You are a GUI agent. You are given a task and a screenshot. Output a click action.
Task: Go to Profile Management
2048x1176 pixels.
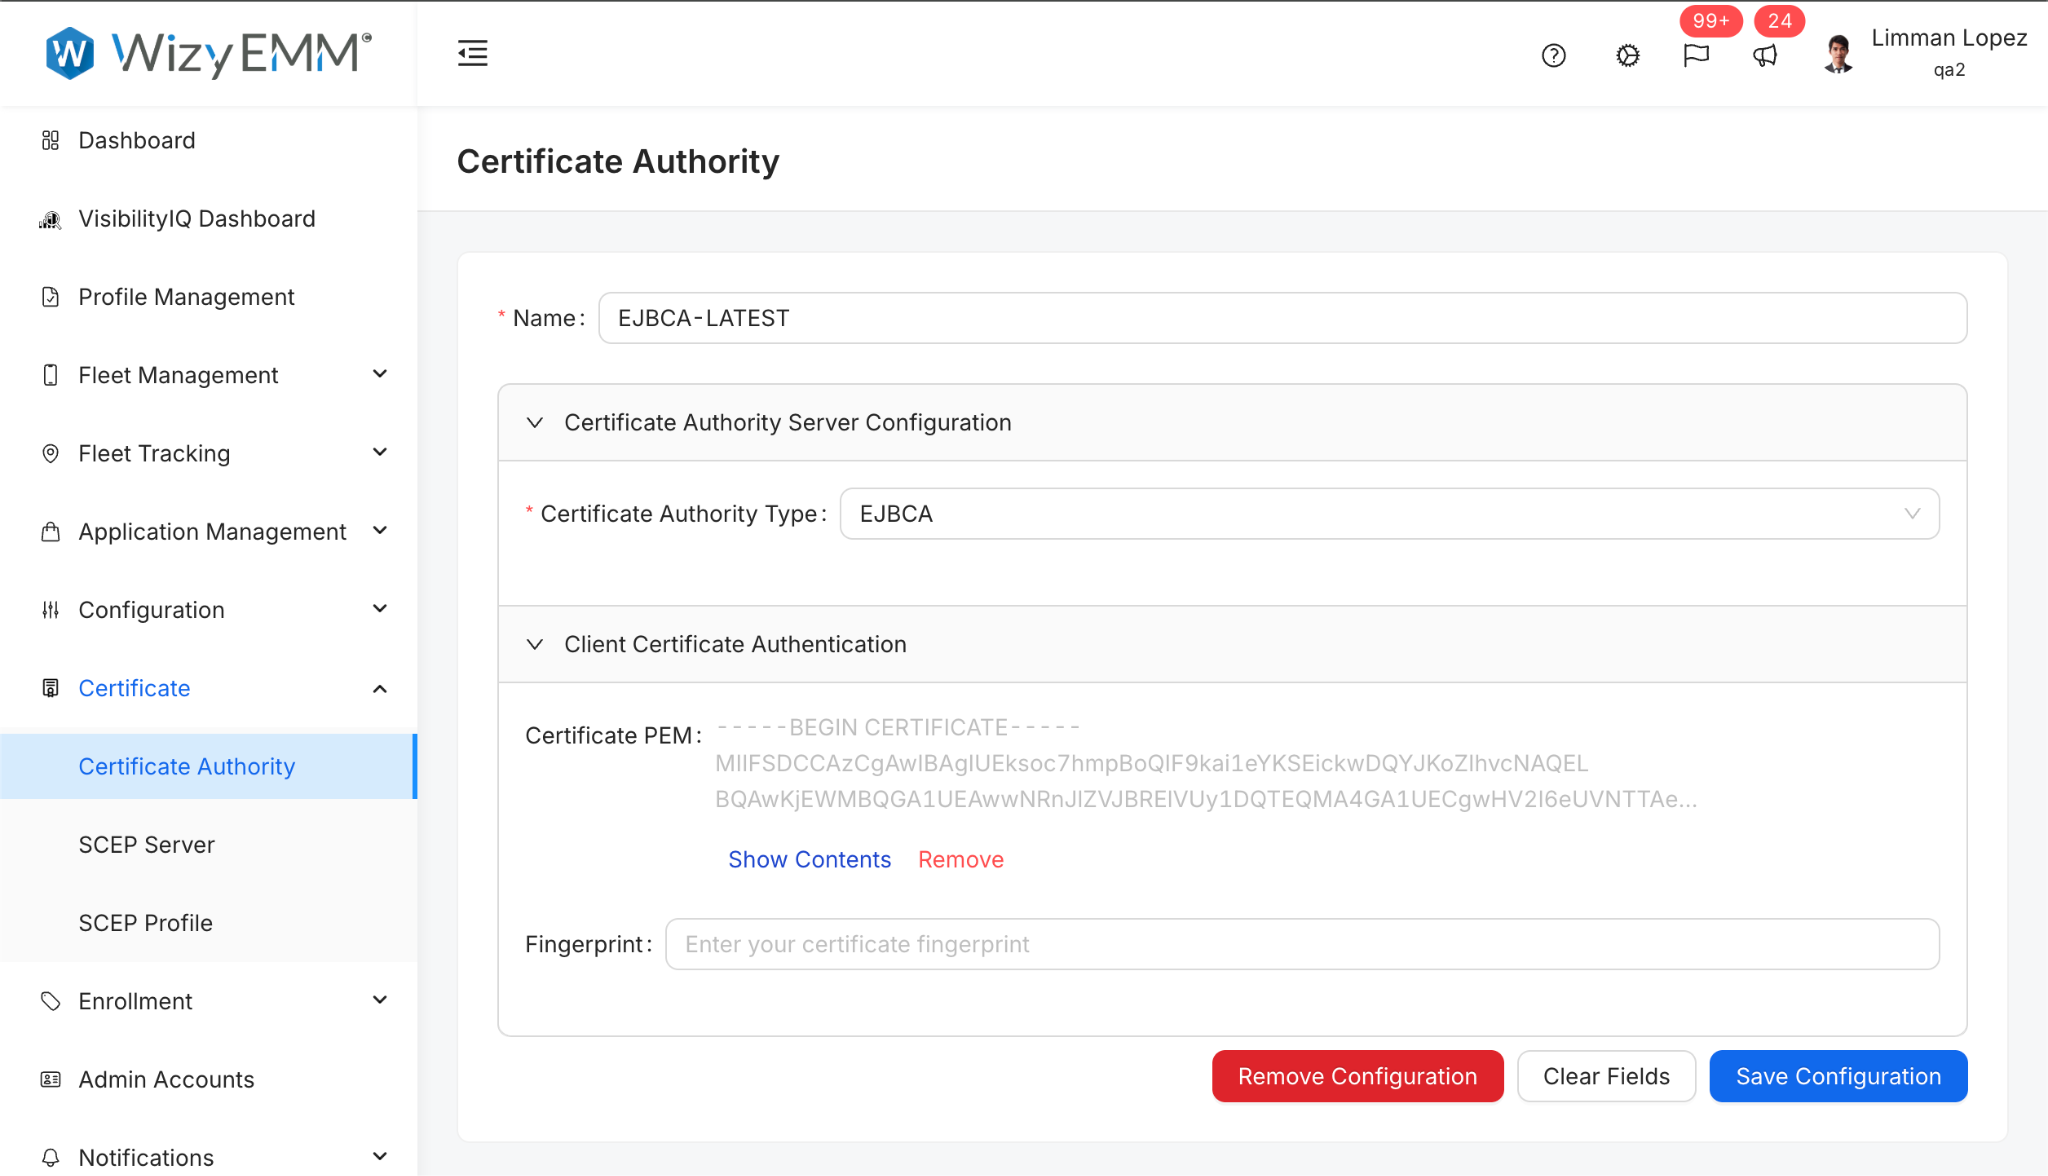(x=186, y=297)
